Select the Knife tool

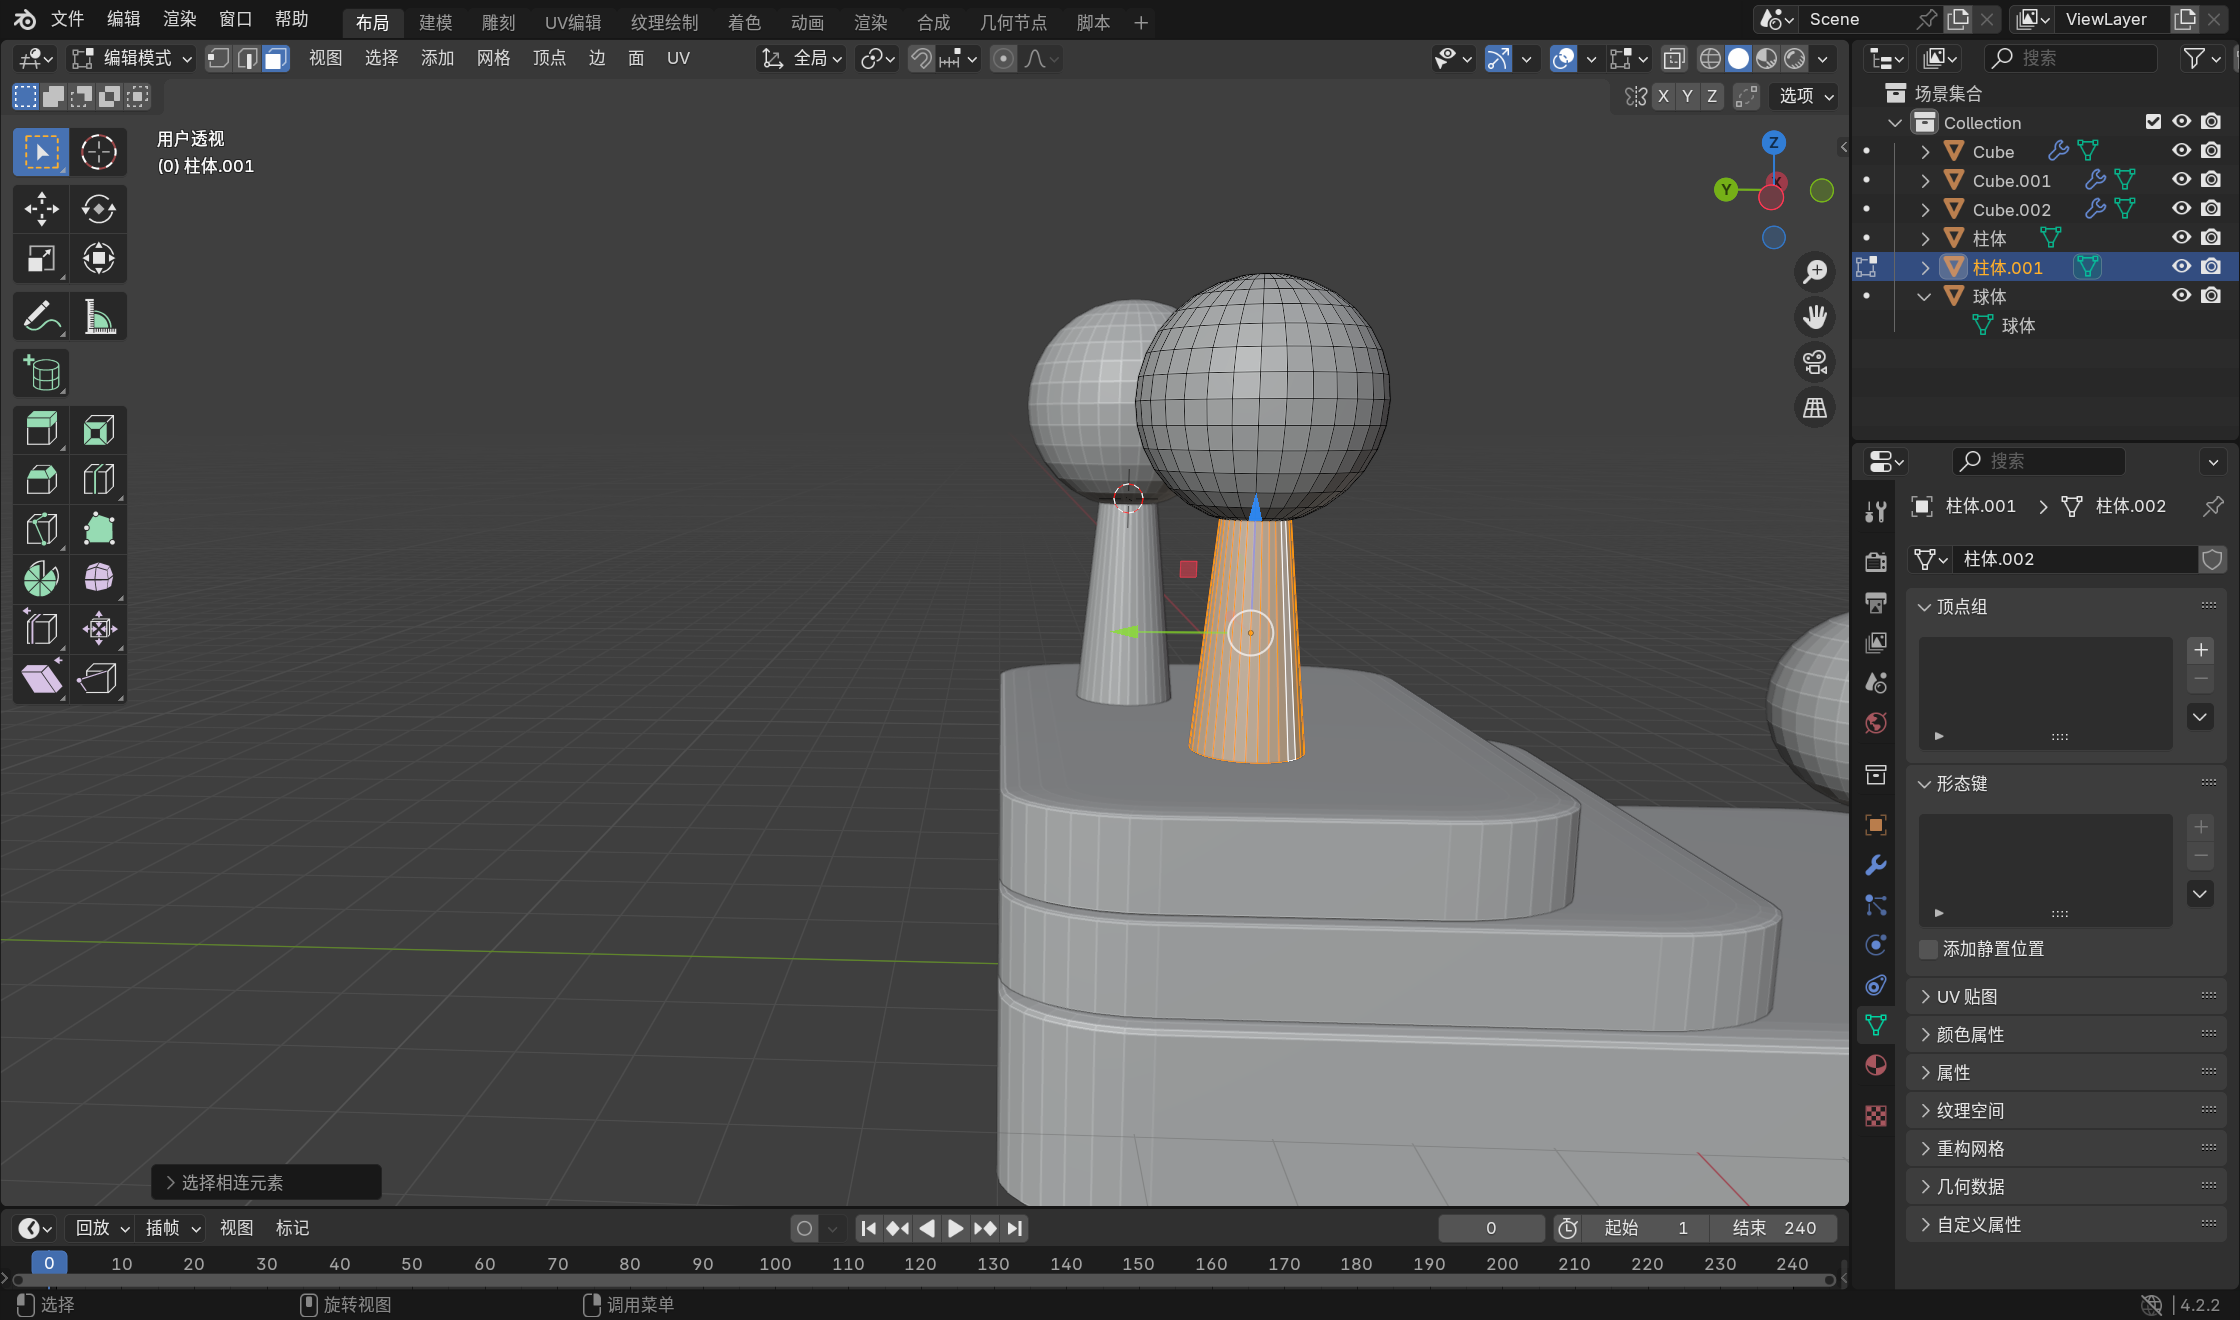41,529
